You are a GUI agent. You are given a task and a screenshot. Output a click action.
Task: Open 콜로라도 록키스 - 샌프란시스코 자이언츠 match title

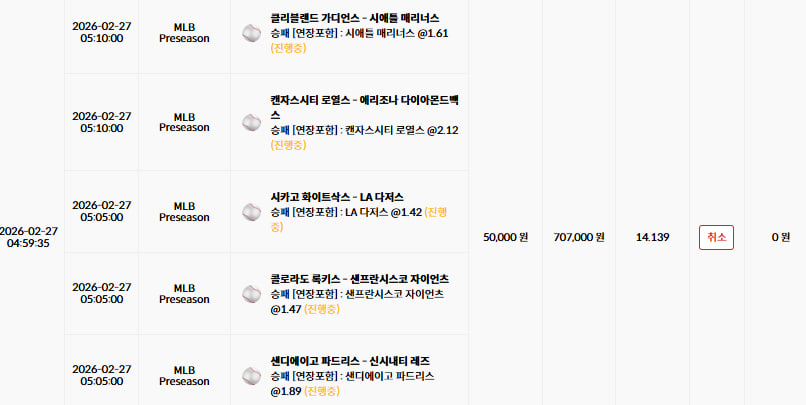(x=359, y=279)
